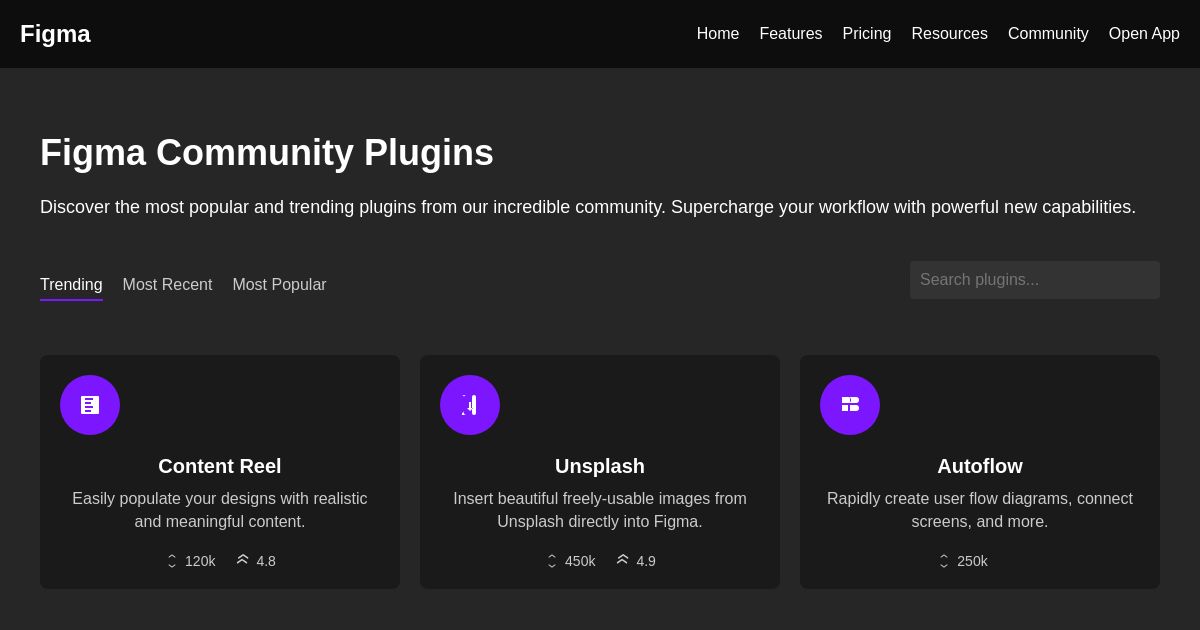Screen dimensions: 1200x630
Task: Click the Open App button
Action: point(1144,33)
